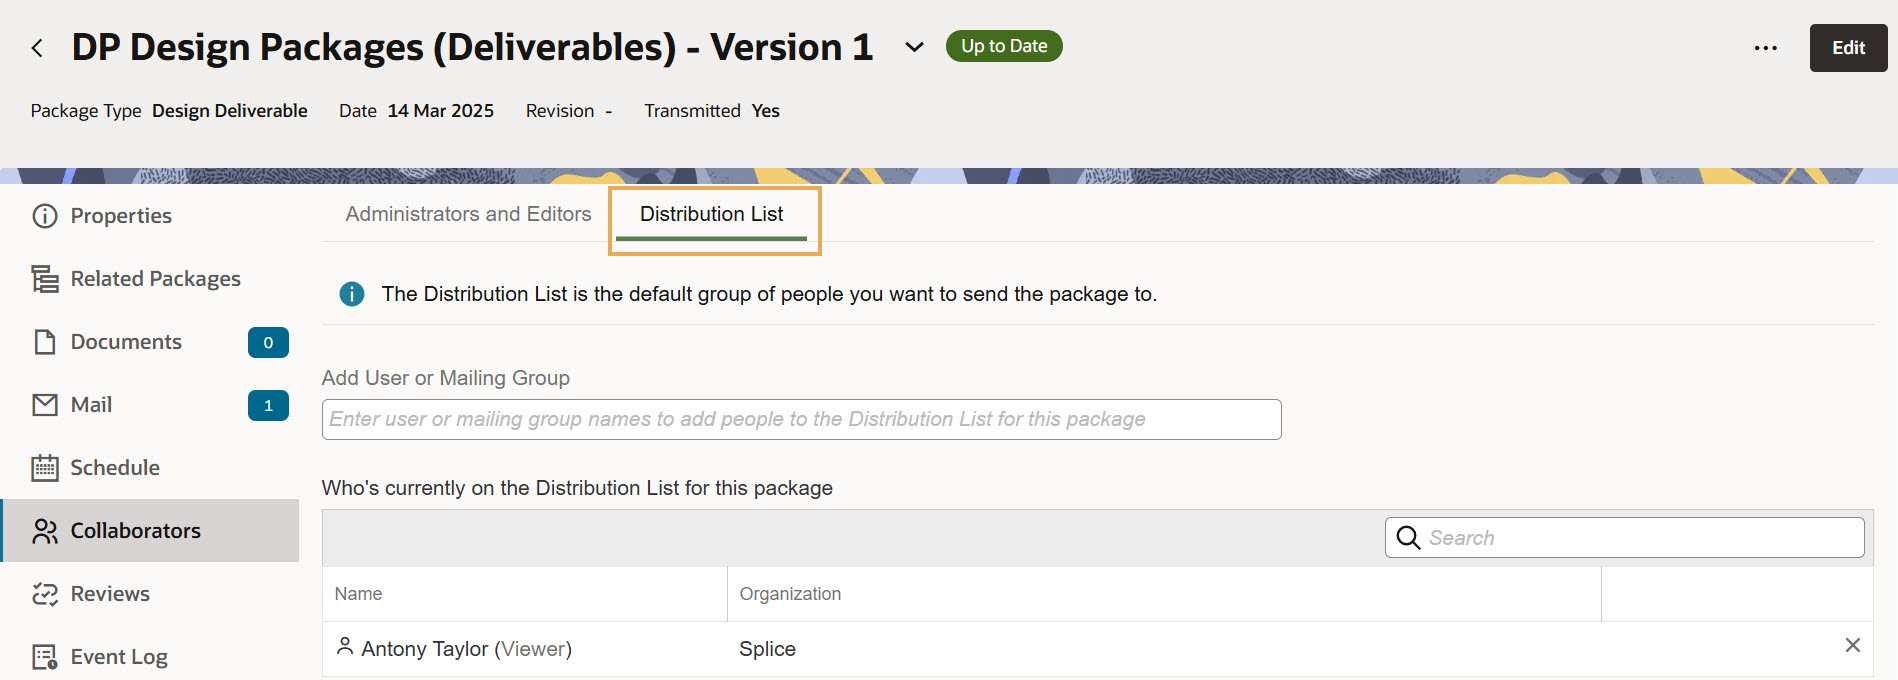The image size is (1898, 680).
Task: Expand the package version dropdown chevron
Action: [x=914, y=47]
